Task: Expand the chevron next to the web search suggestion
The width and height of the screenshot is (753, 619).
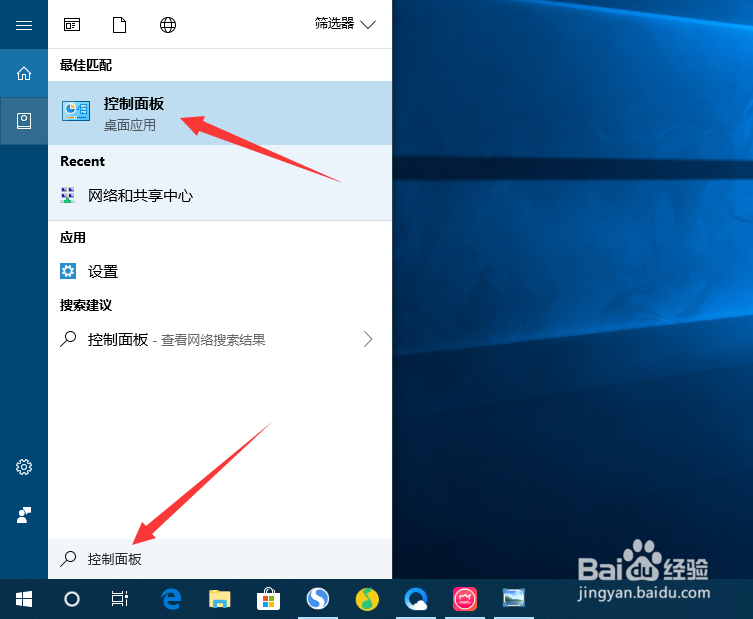Action: pos(368,339)
